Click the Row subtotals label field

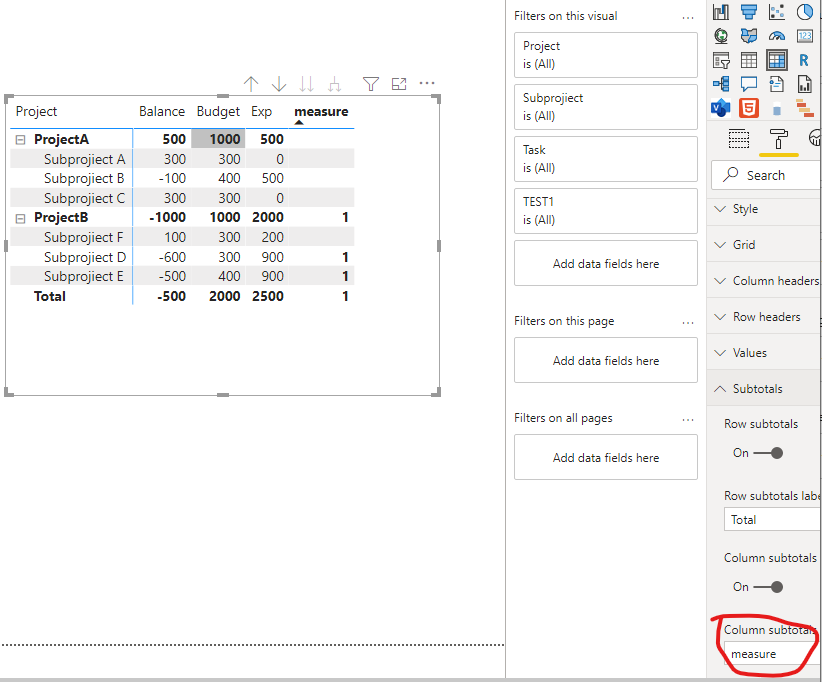click(x=772, y=519)
